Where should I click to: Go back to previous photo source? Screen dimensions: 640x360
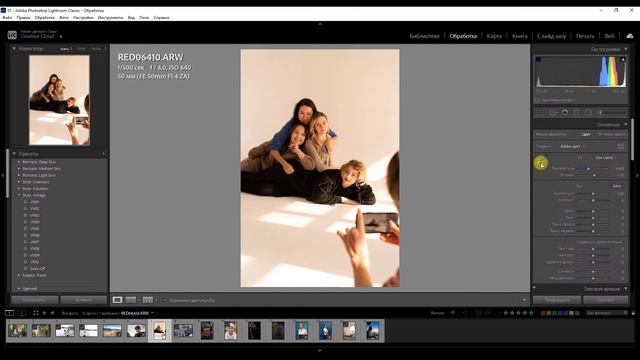[x=44, y=313]
